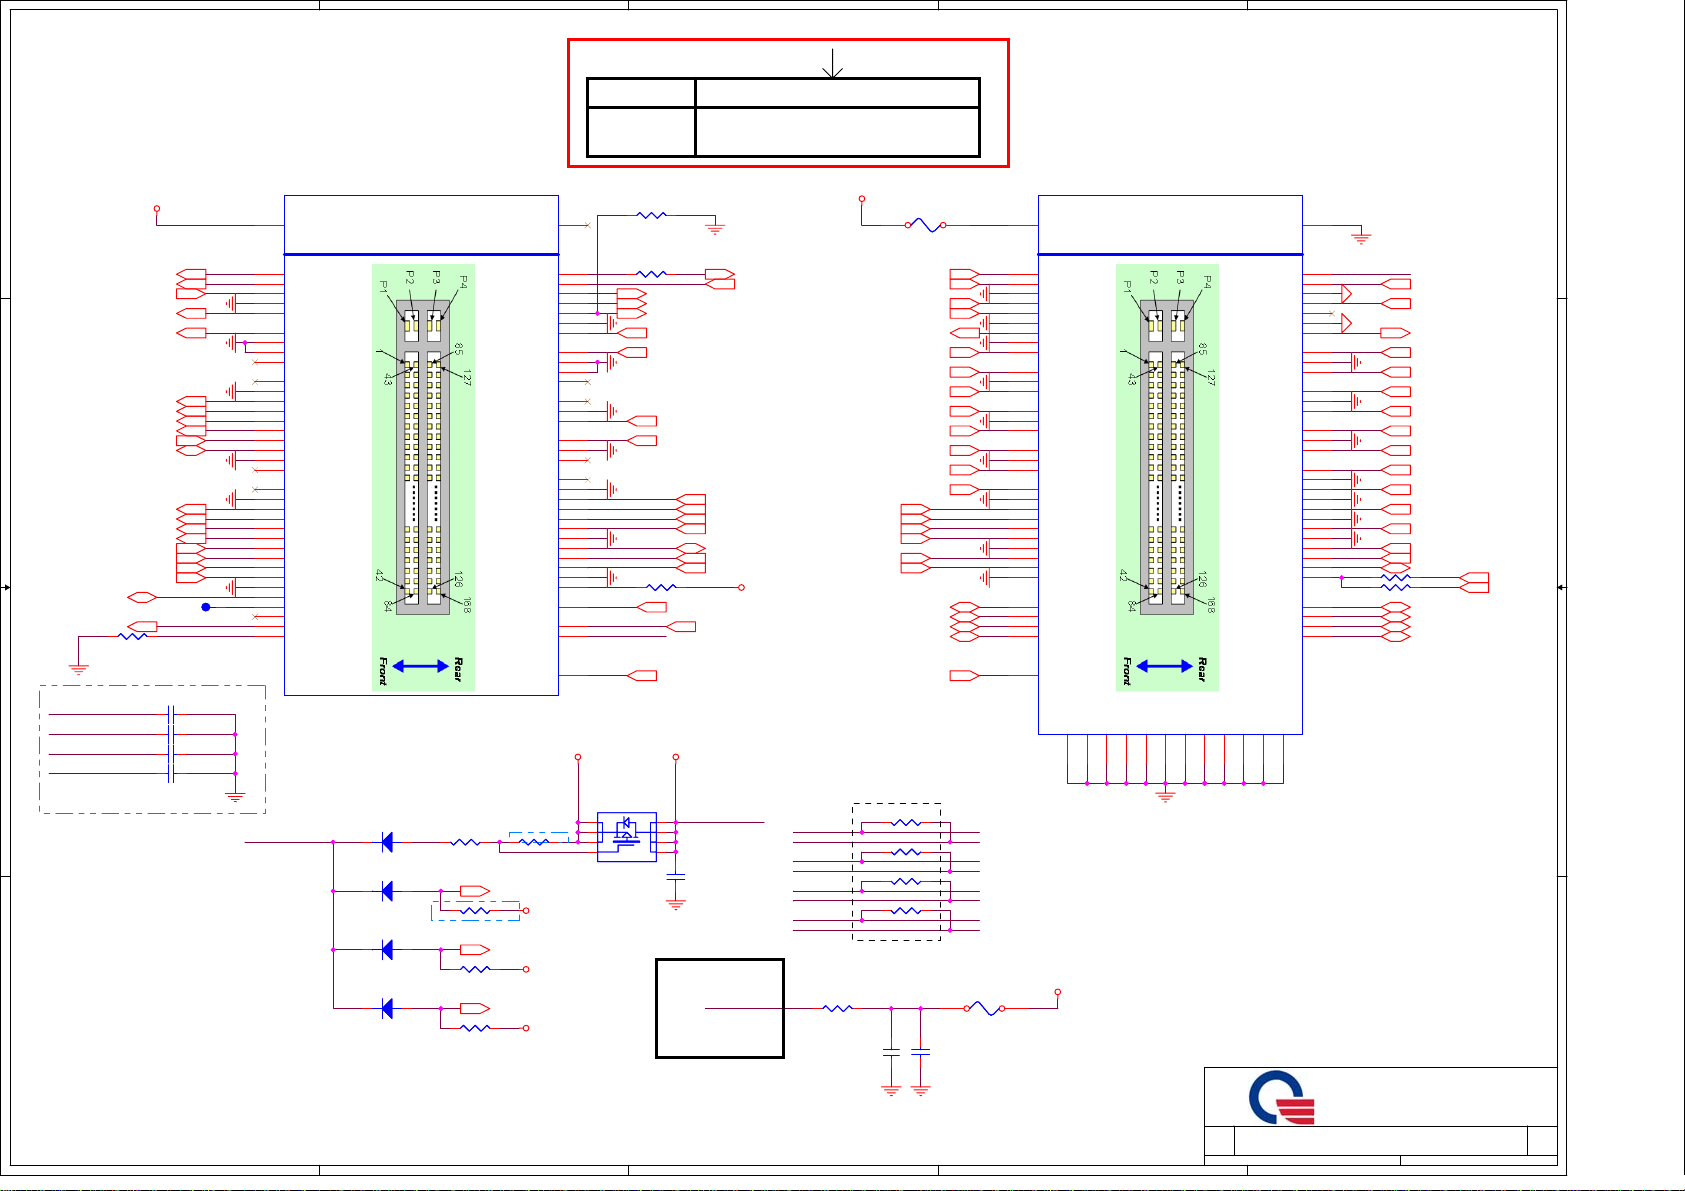Screen dimensions: 1685x1191
Task: Click the ground symbol at the far bottom left of the left connector
Action: 79,668
